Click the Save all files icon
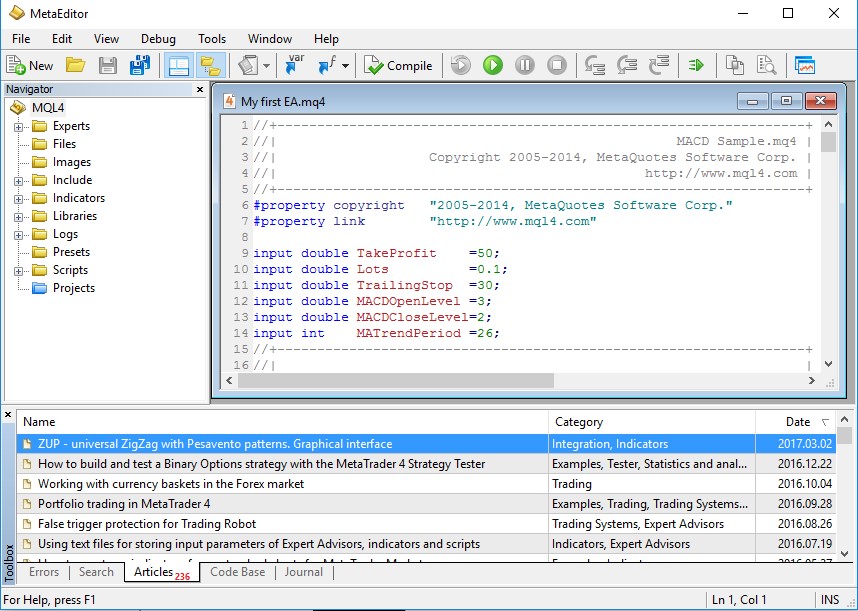 [140, 66]
